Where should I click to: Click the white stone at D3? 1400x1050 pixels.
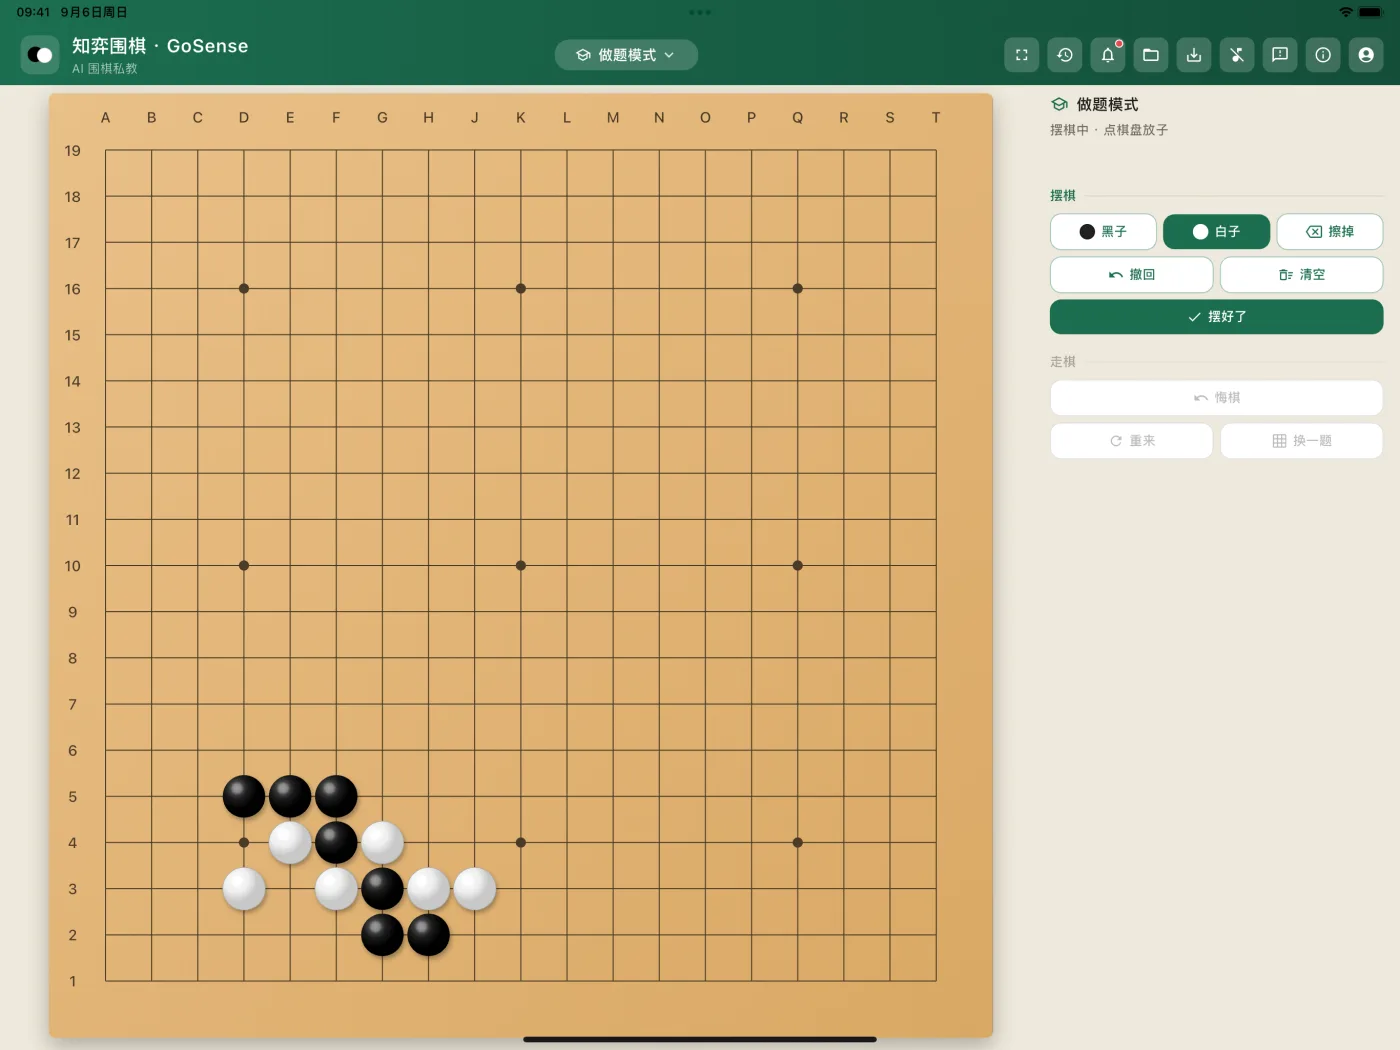(x=244, y=889)
